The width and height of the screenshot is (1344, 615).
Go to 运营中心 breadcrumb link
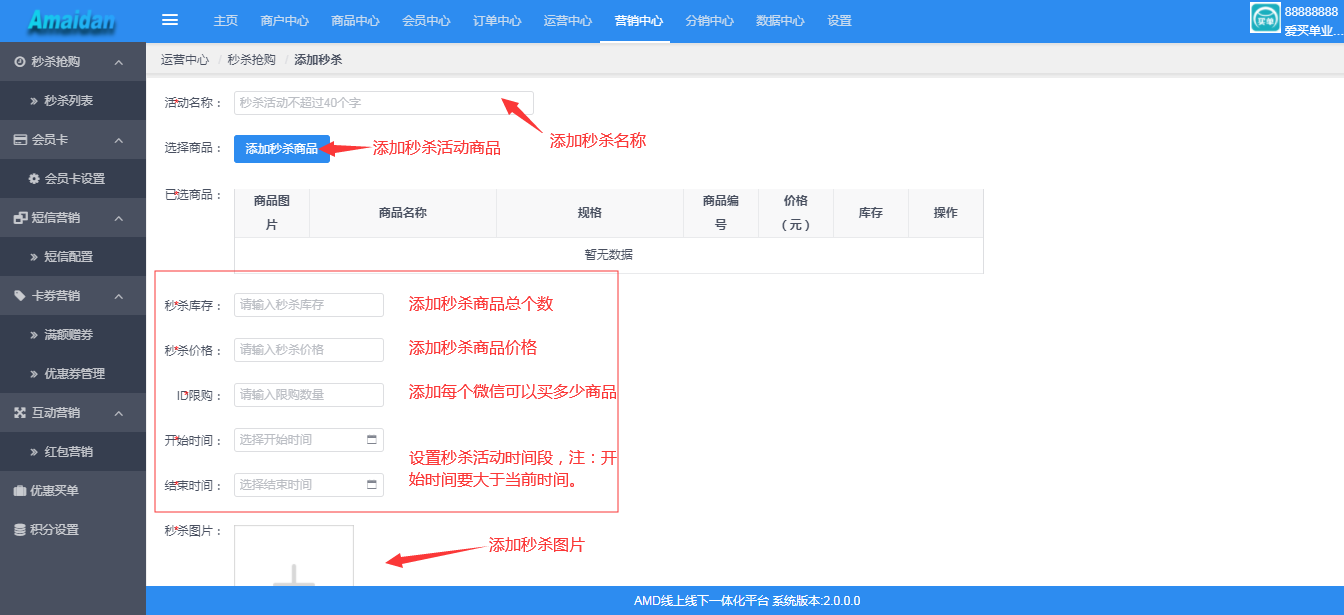point(185,60)
